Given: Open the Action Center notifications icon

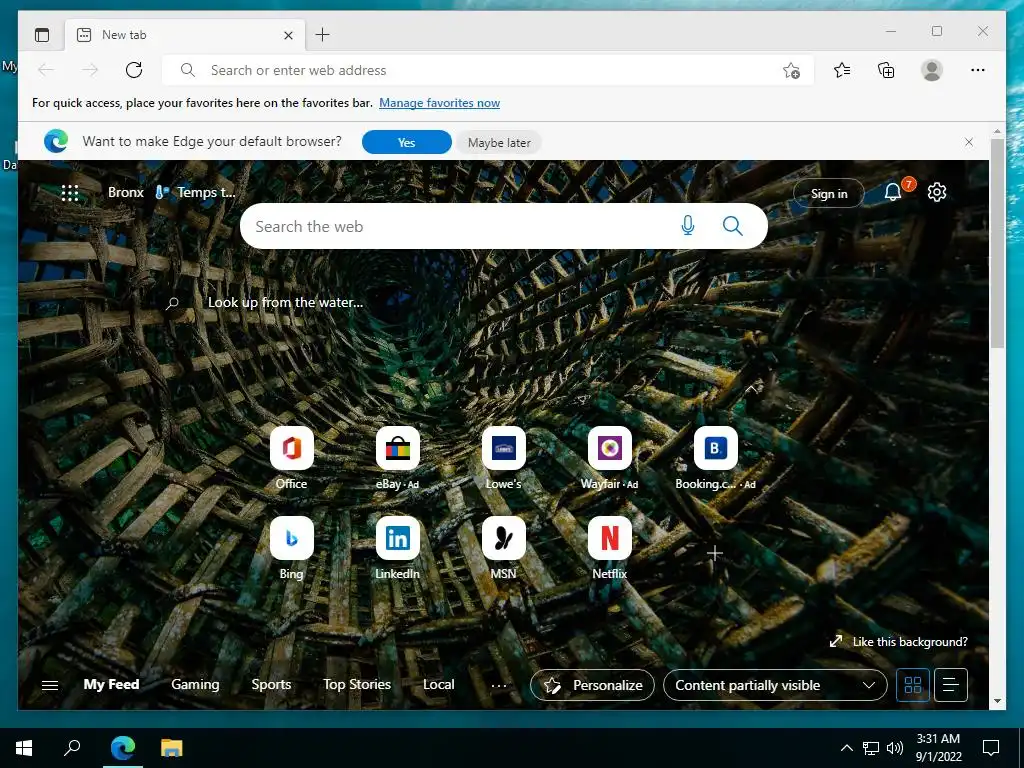Looking at the screenshot, I should [x=991, y=748].
